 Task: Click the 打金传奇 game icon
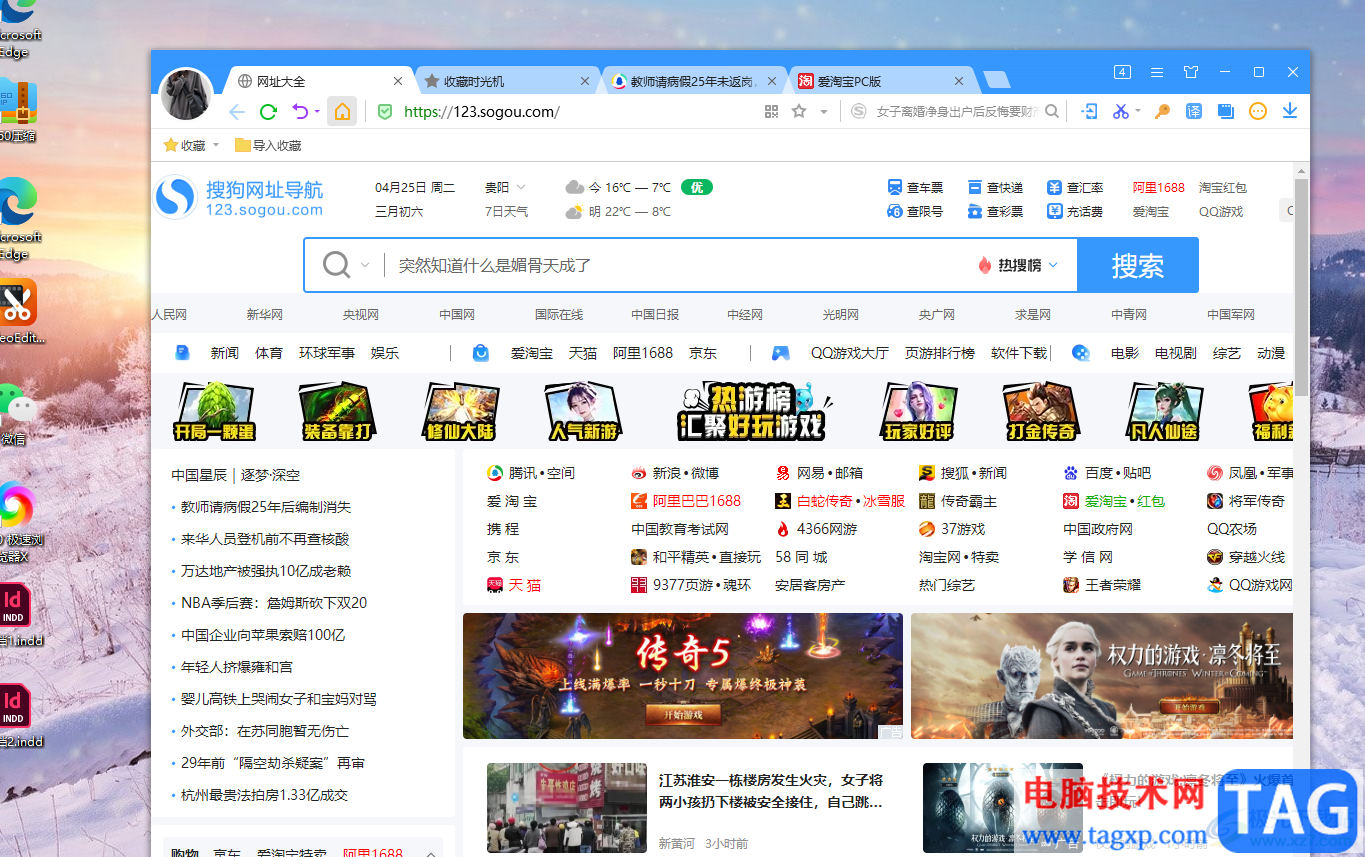1043,411
